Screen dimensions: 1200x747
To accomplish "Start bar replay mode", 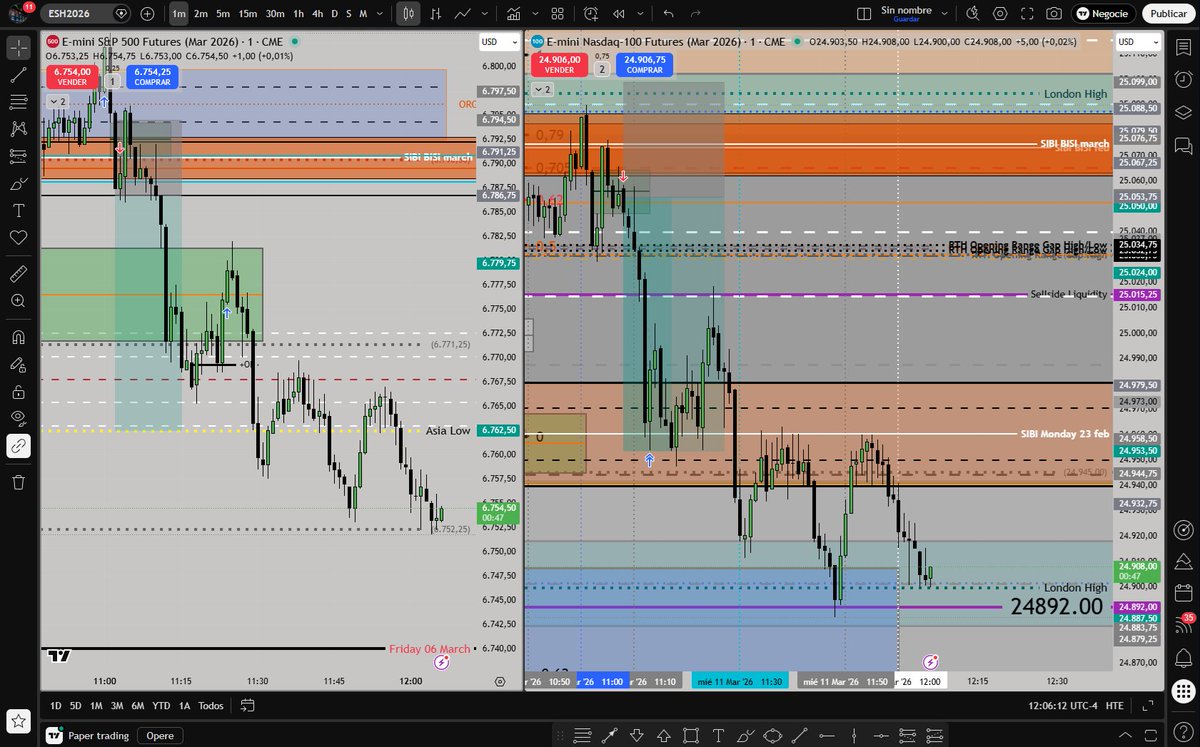I will coord(620,14).
